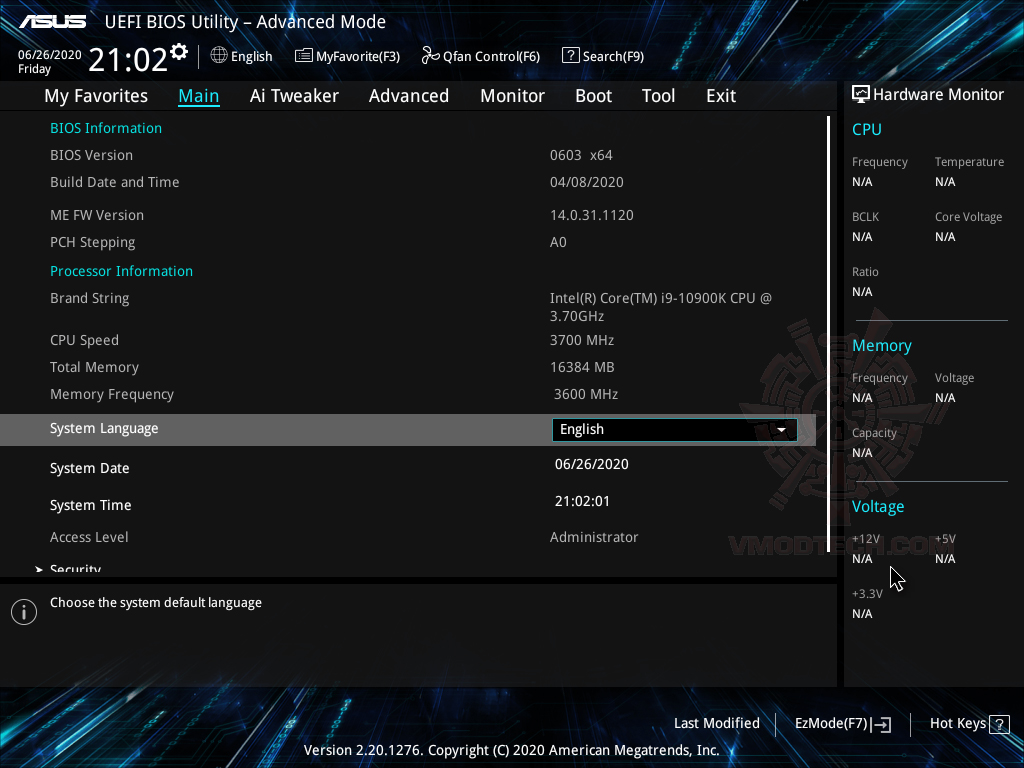Open the System Language dropdown arrow
The width and height of the screenshot is (1024, 768).
point(781,430)
